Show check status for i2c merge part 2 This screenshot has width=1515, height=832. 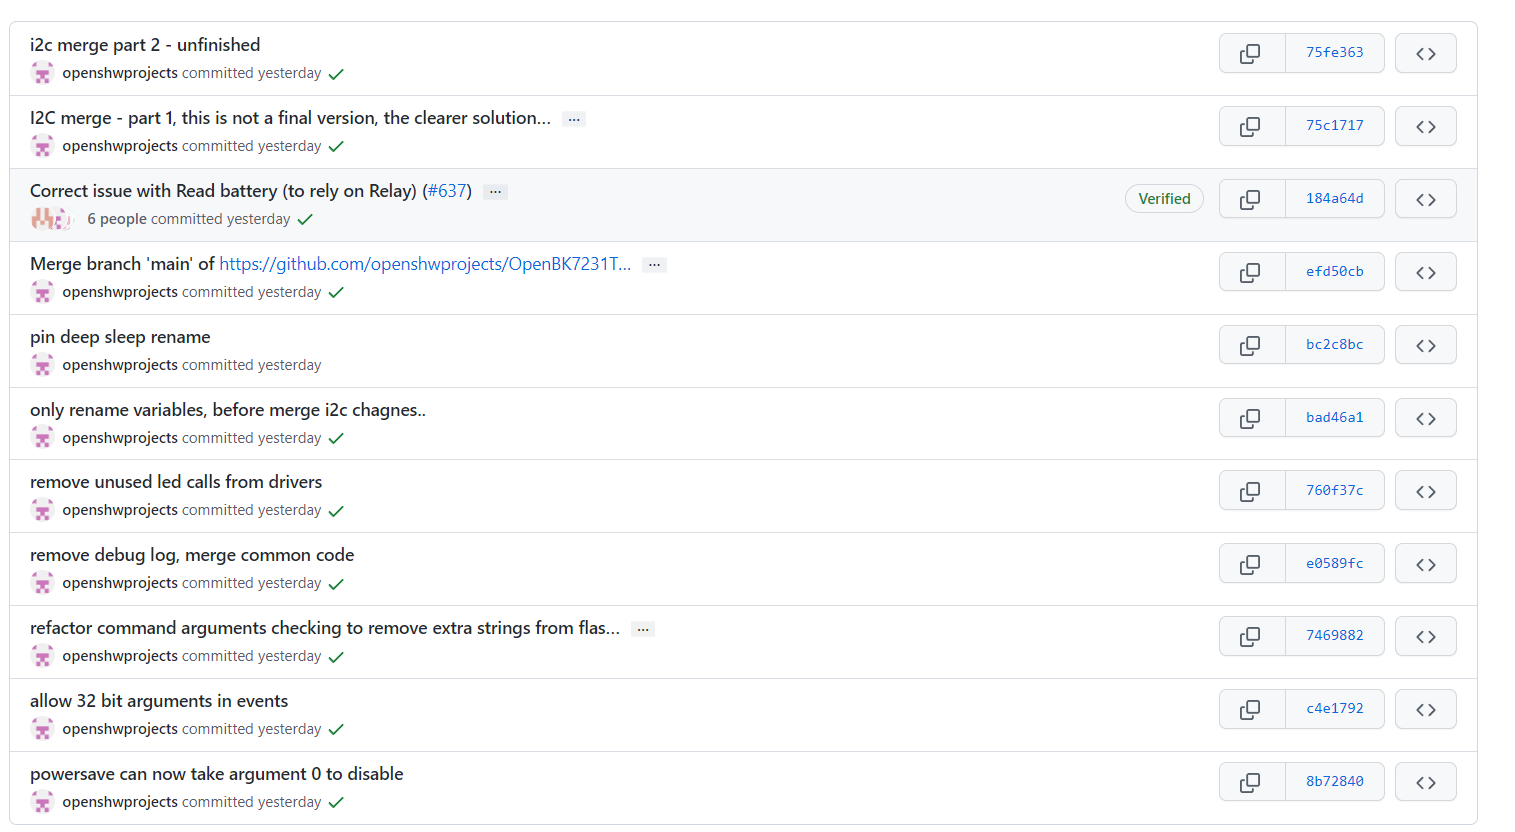[336, 74]
